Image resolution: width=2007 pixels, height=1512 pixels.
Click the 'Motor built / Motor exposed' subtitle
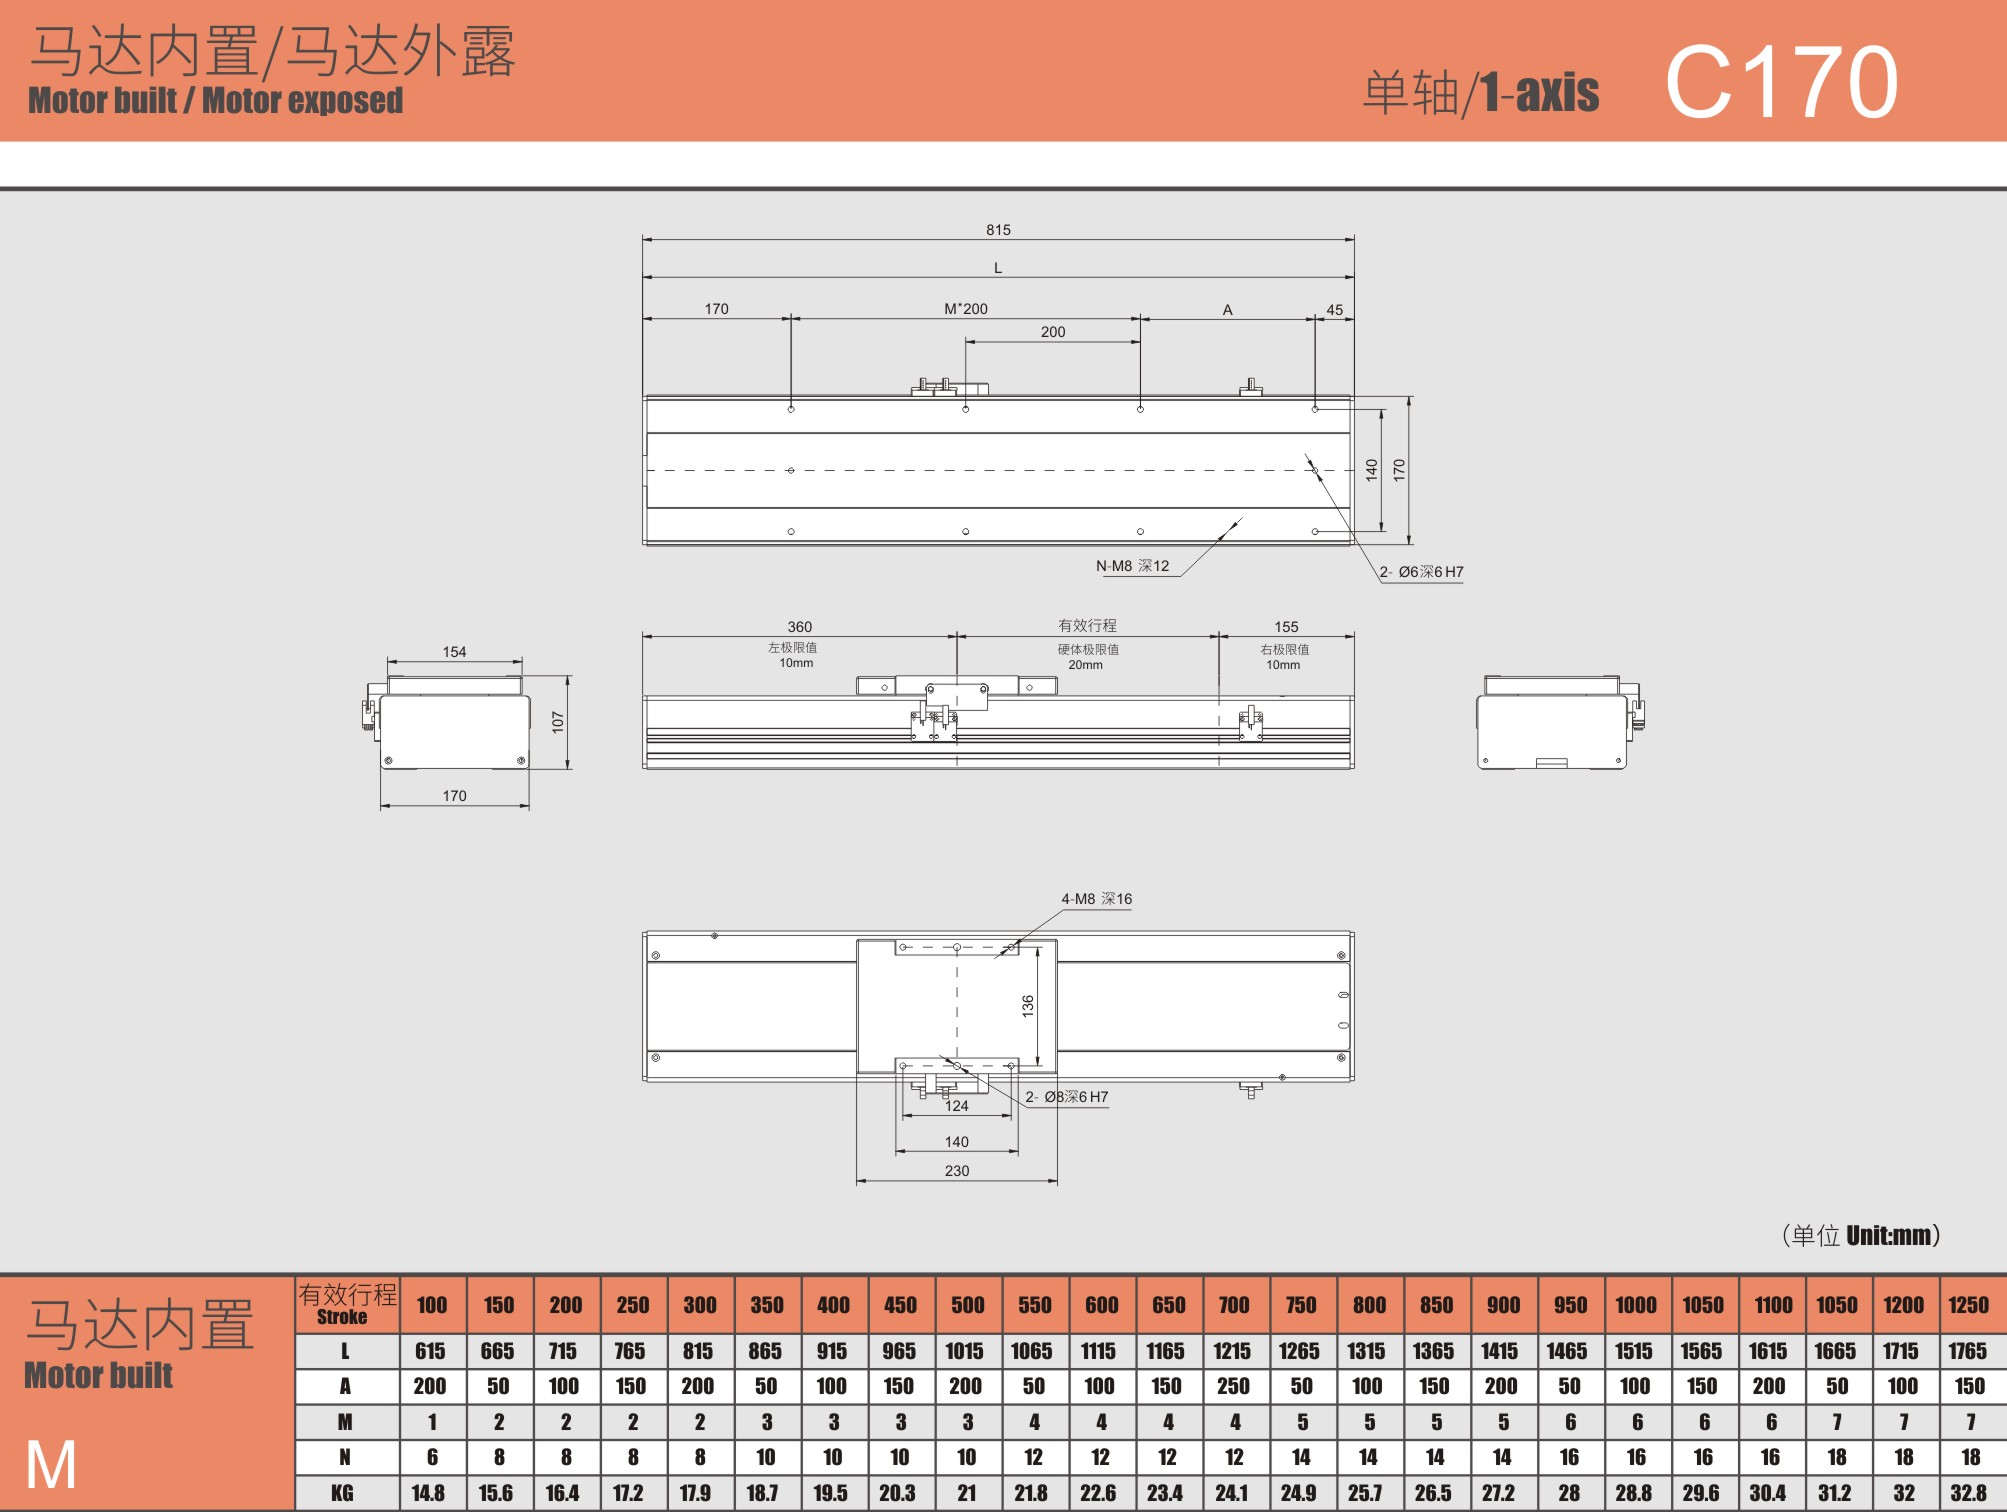(216, 100)
